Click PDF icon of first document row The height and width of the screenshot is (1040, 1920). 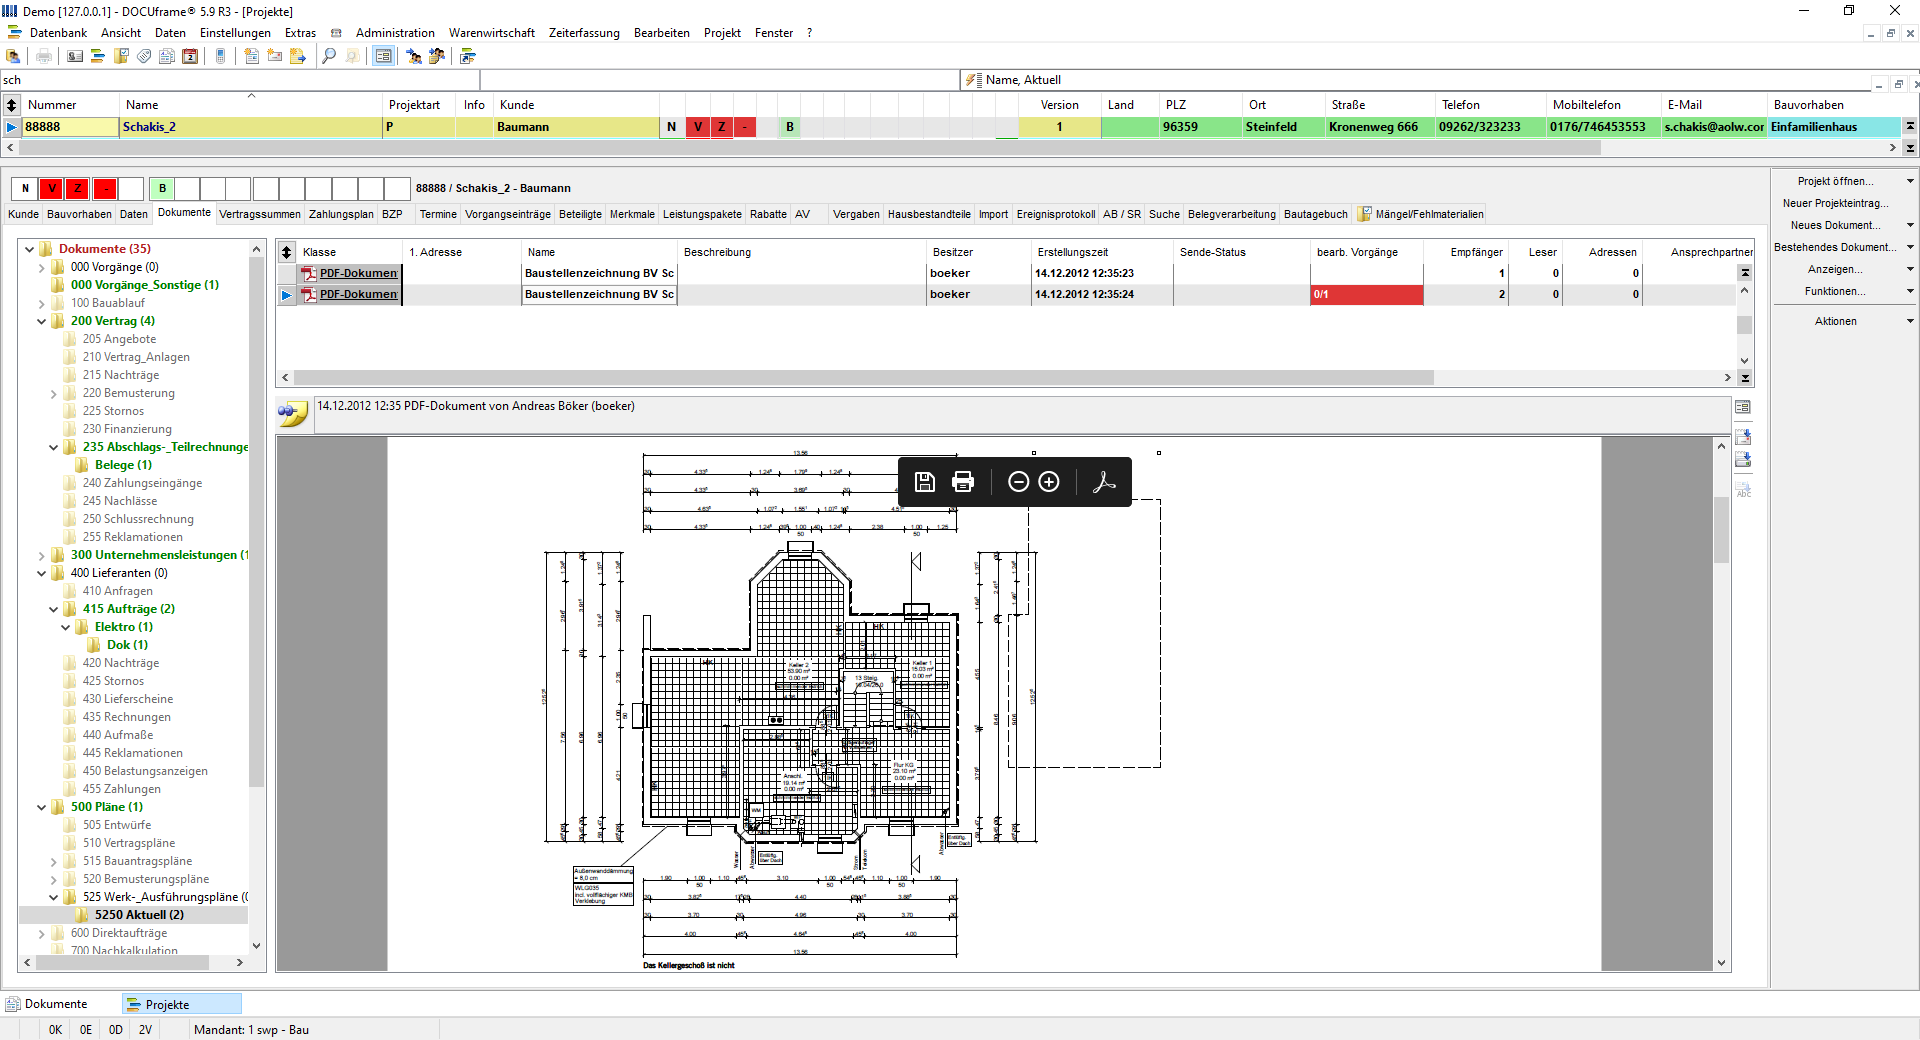coord(309,273)
